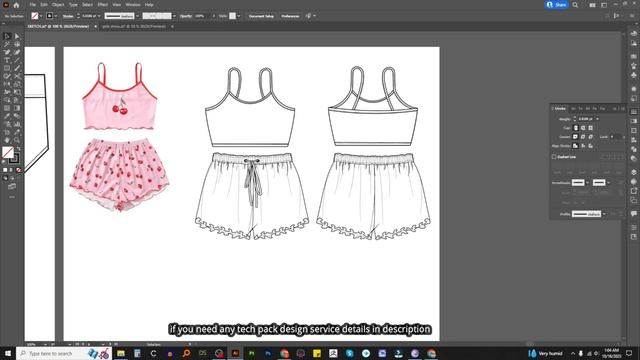This screenshot has height=360, width=640.
Task: Select the Hand tool
Action: click(7, 140)
